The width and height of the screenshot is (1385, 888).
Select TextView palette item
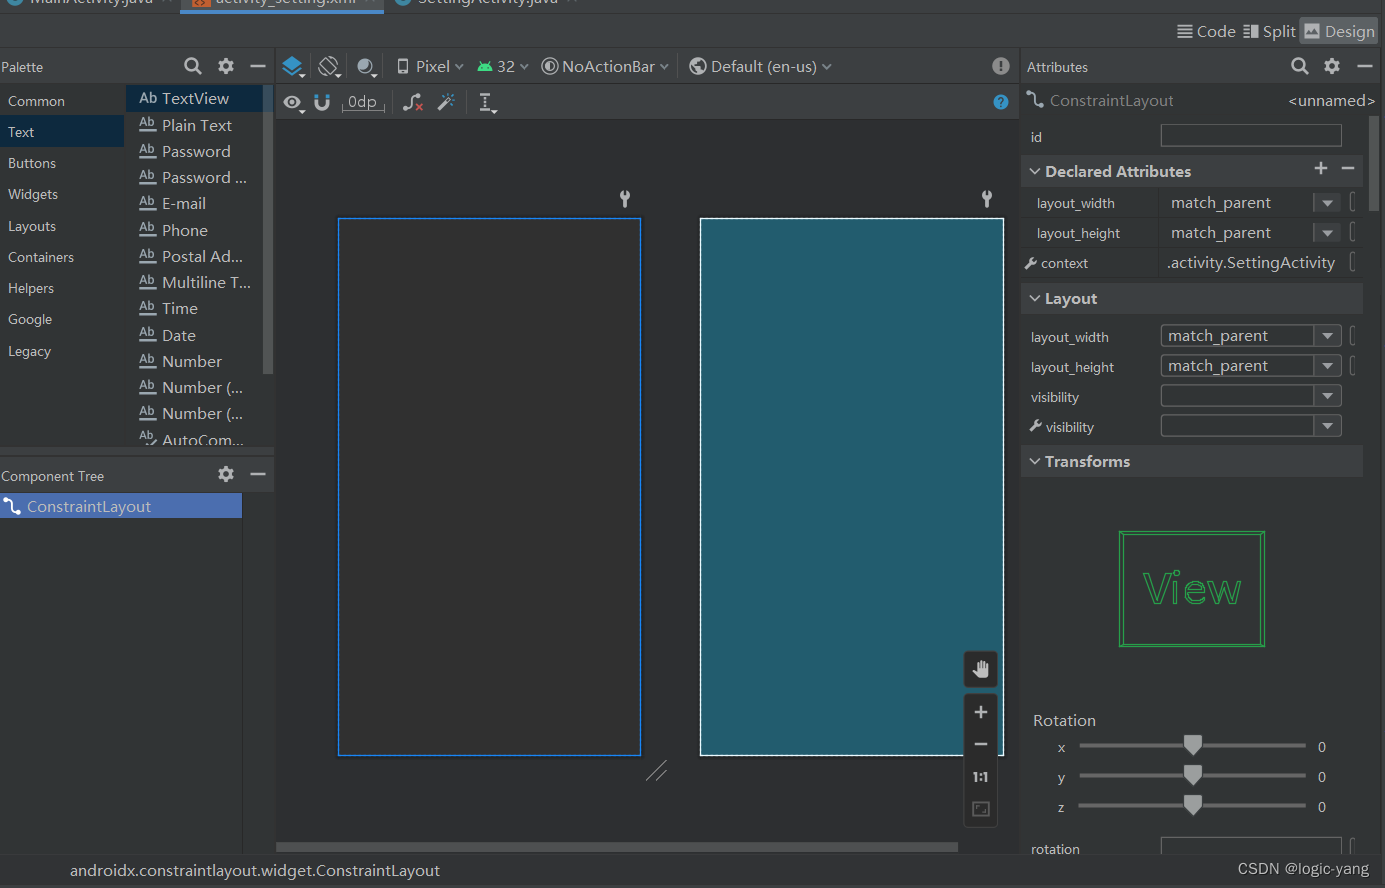195,98
